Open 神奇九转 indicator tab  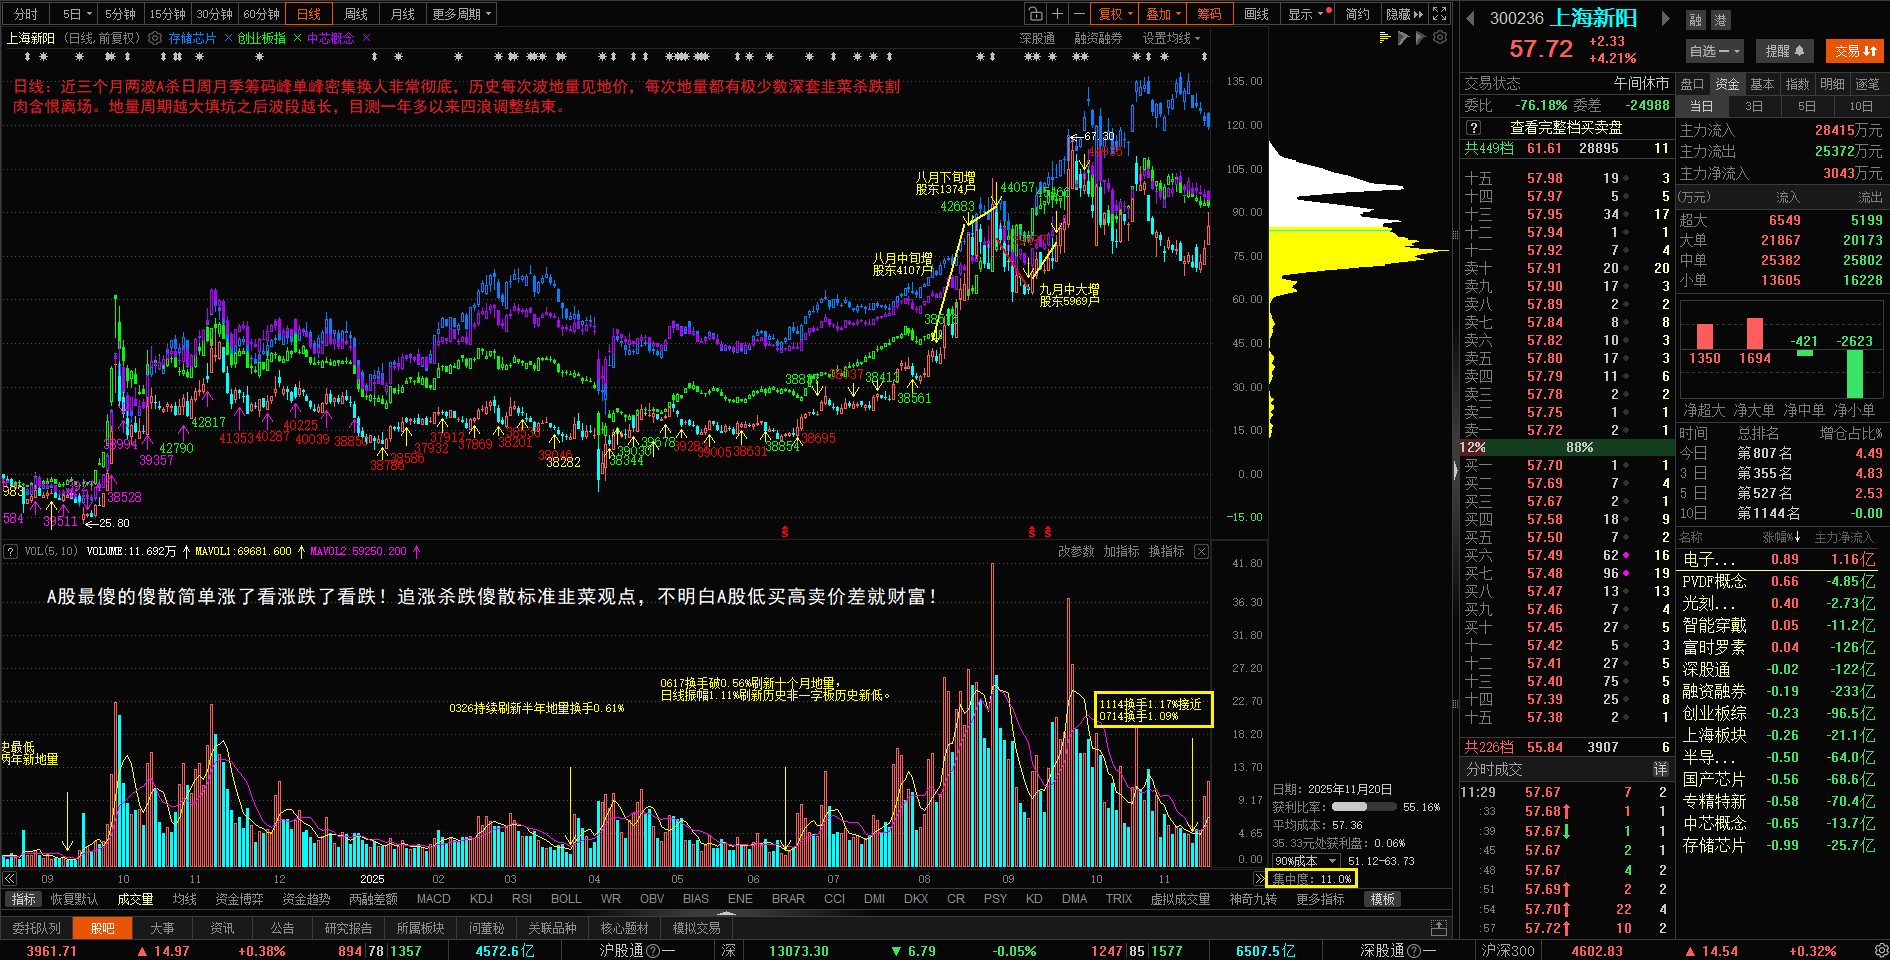tap(1253, 899)
